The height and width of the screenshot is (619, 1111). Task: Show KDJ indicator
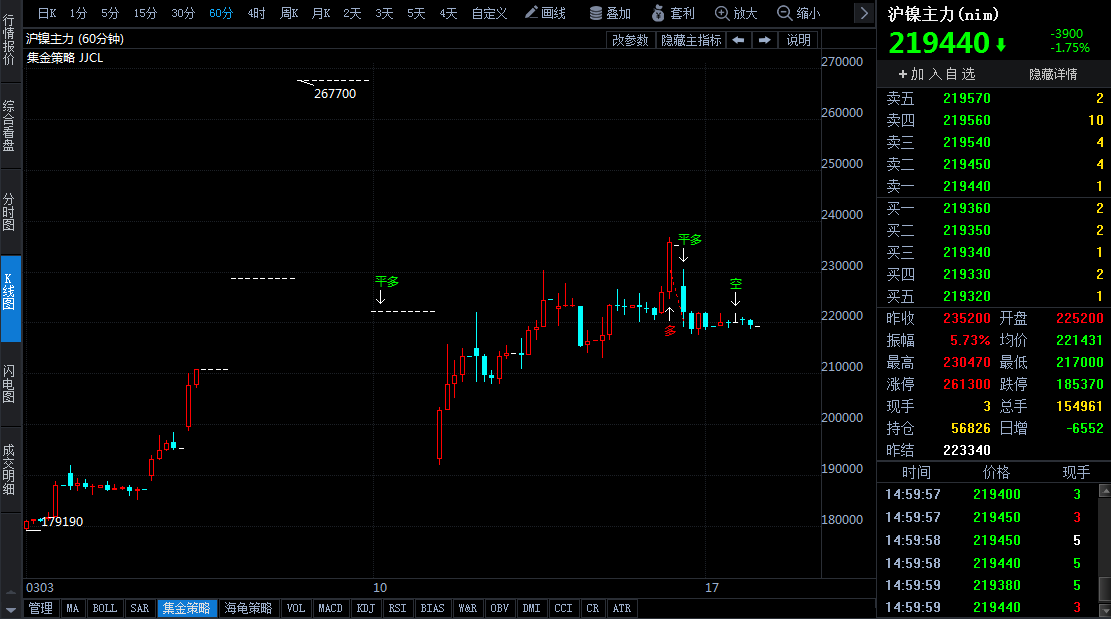366,608
